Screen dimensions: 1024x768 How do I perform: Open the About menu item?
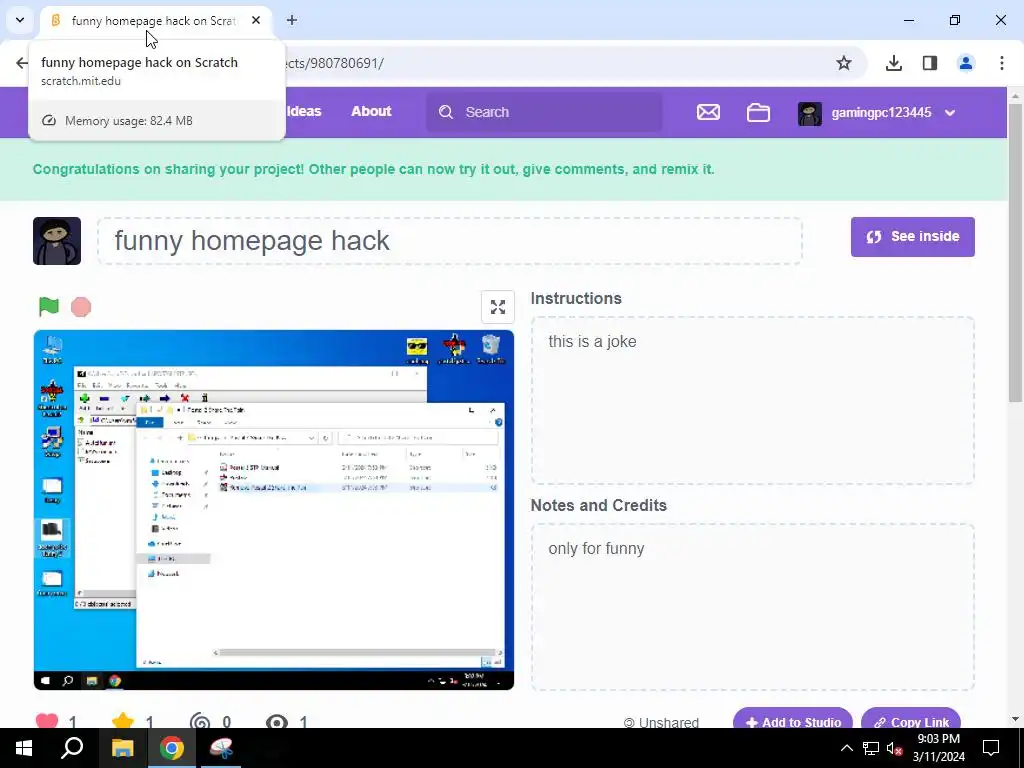[x=371, y=111]
